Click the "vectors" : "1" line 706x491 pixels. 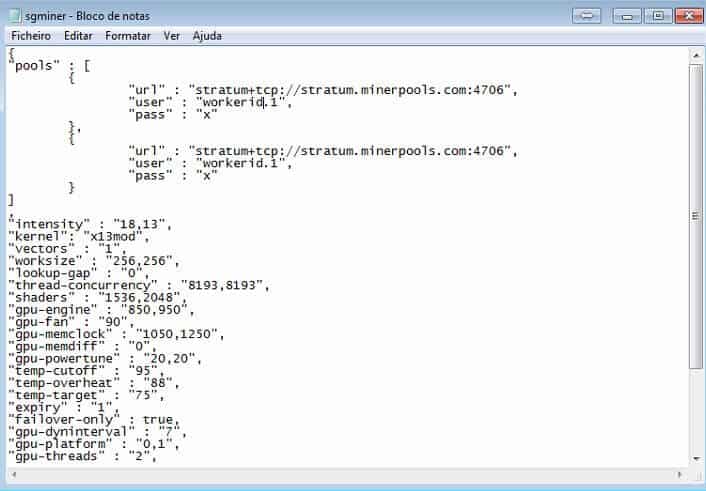[x=68, y=248]
